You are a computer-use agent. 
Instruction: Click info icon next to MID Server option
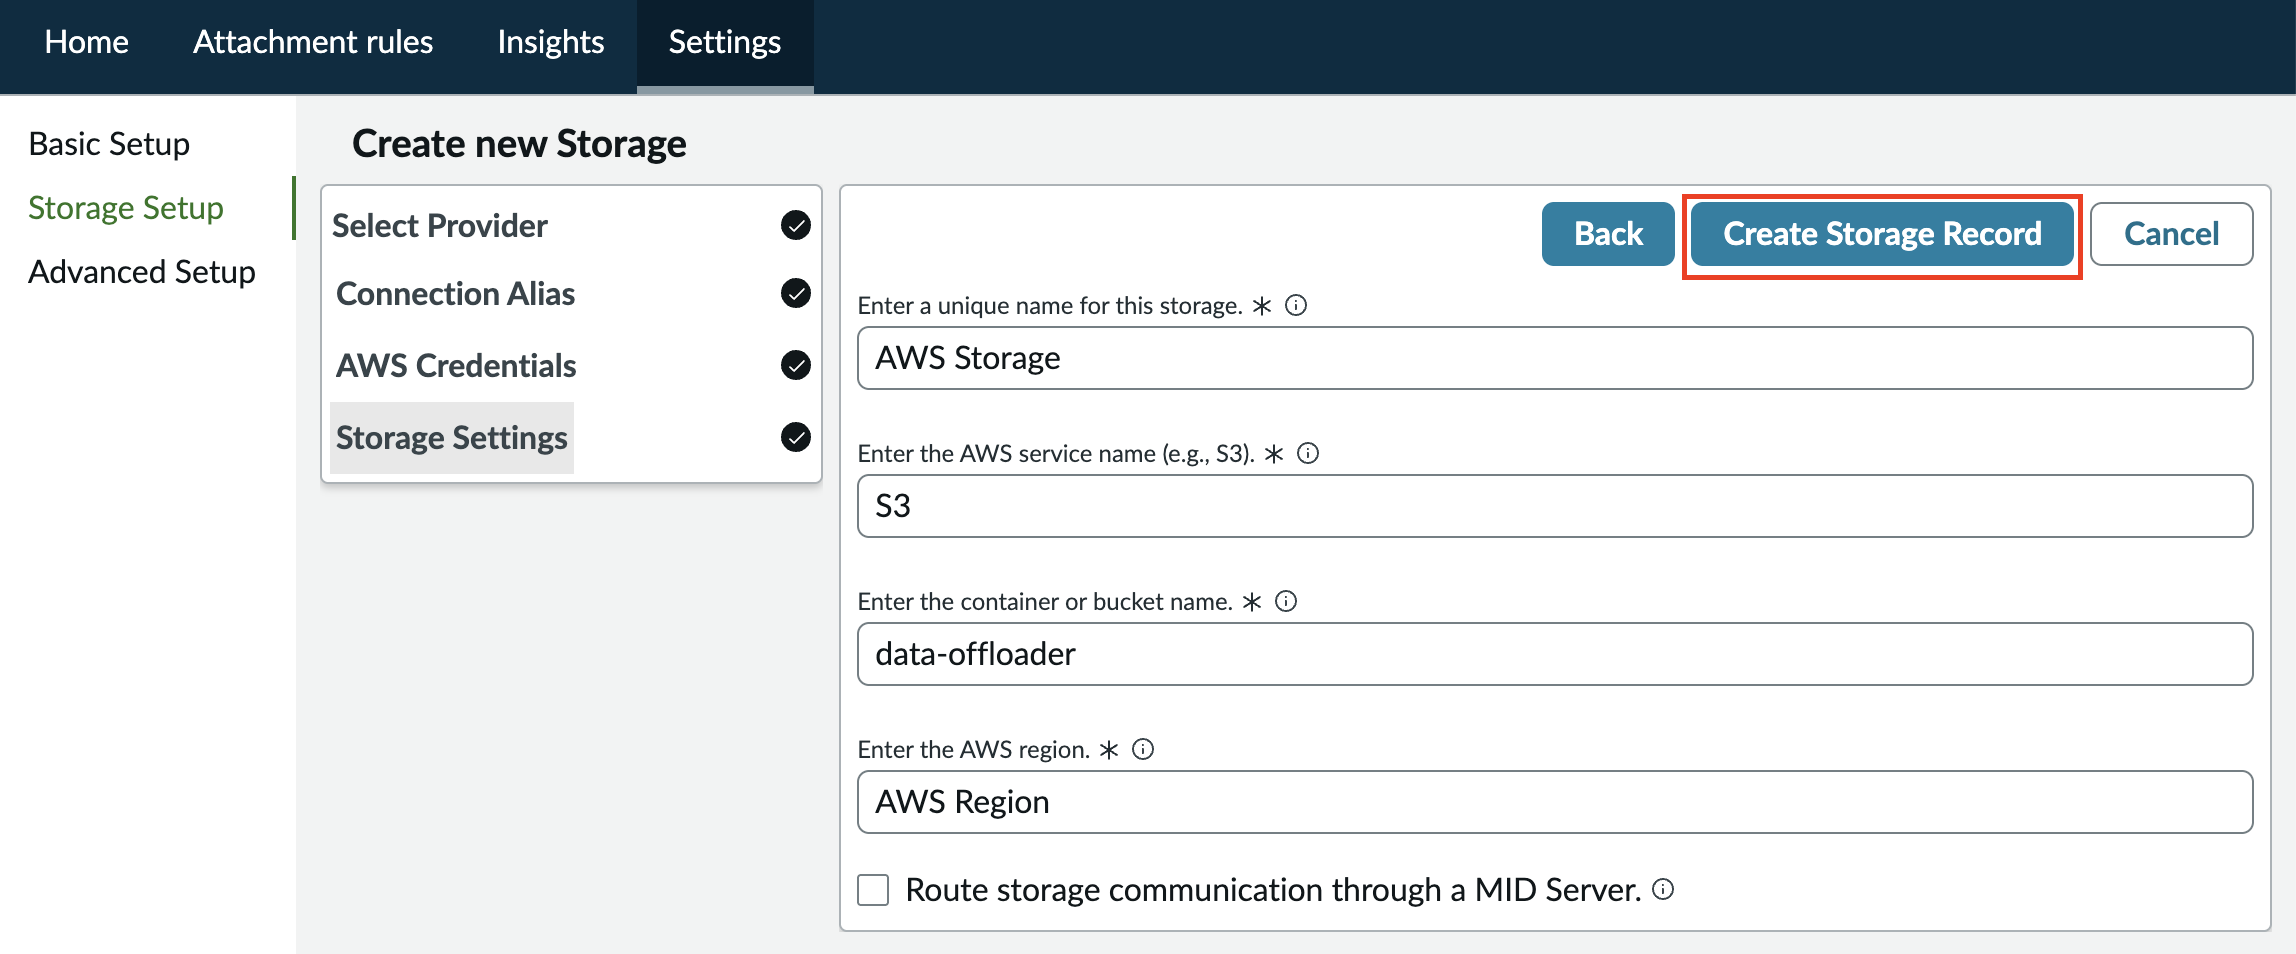(1663, 889)
